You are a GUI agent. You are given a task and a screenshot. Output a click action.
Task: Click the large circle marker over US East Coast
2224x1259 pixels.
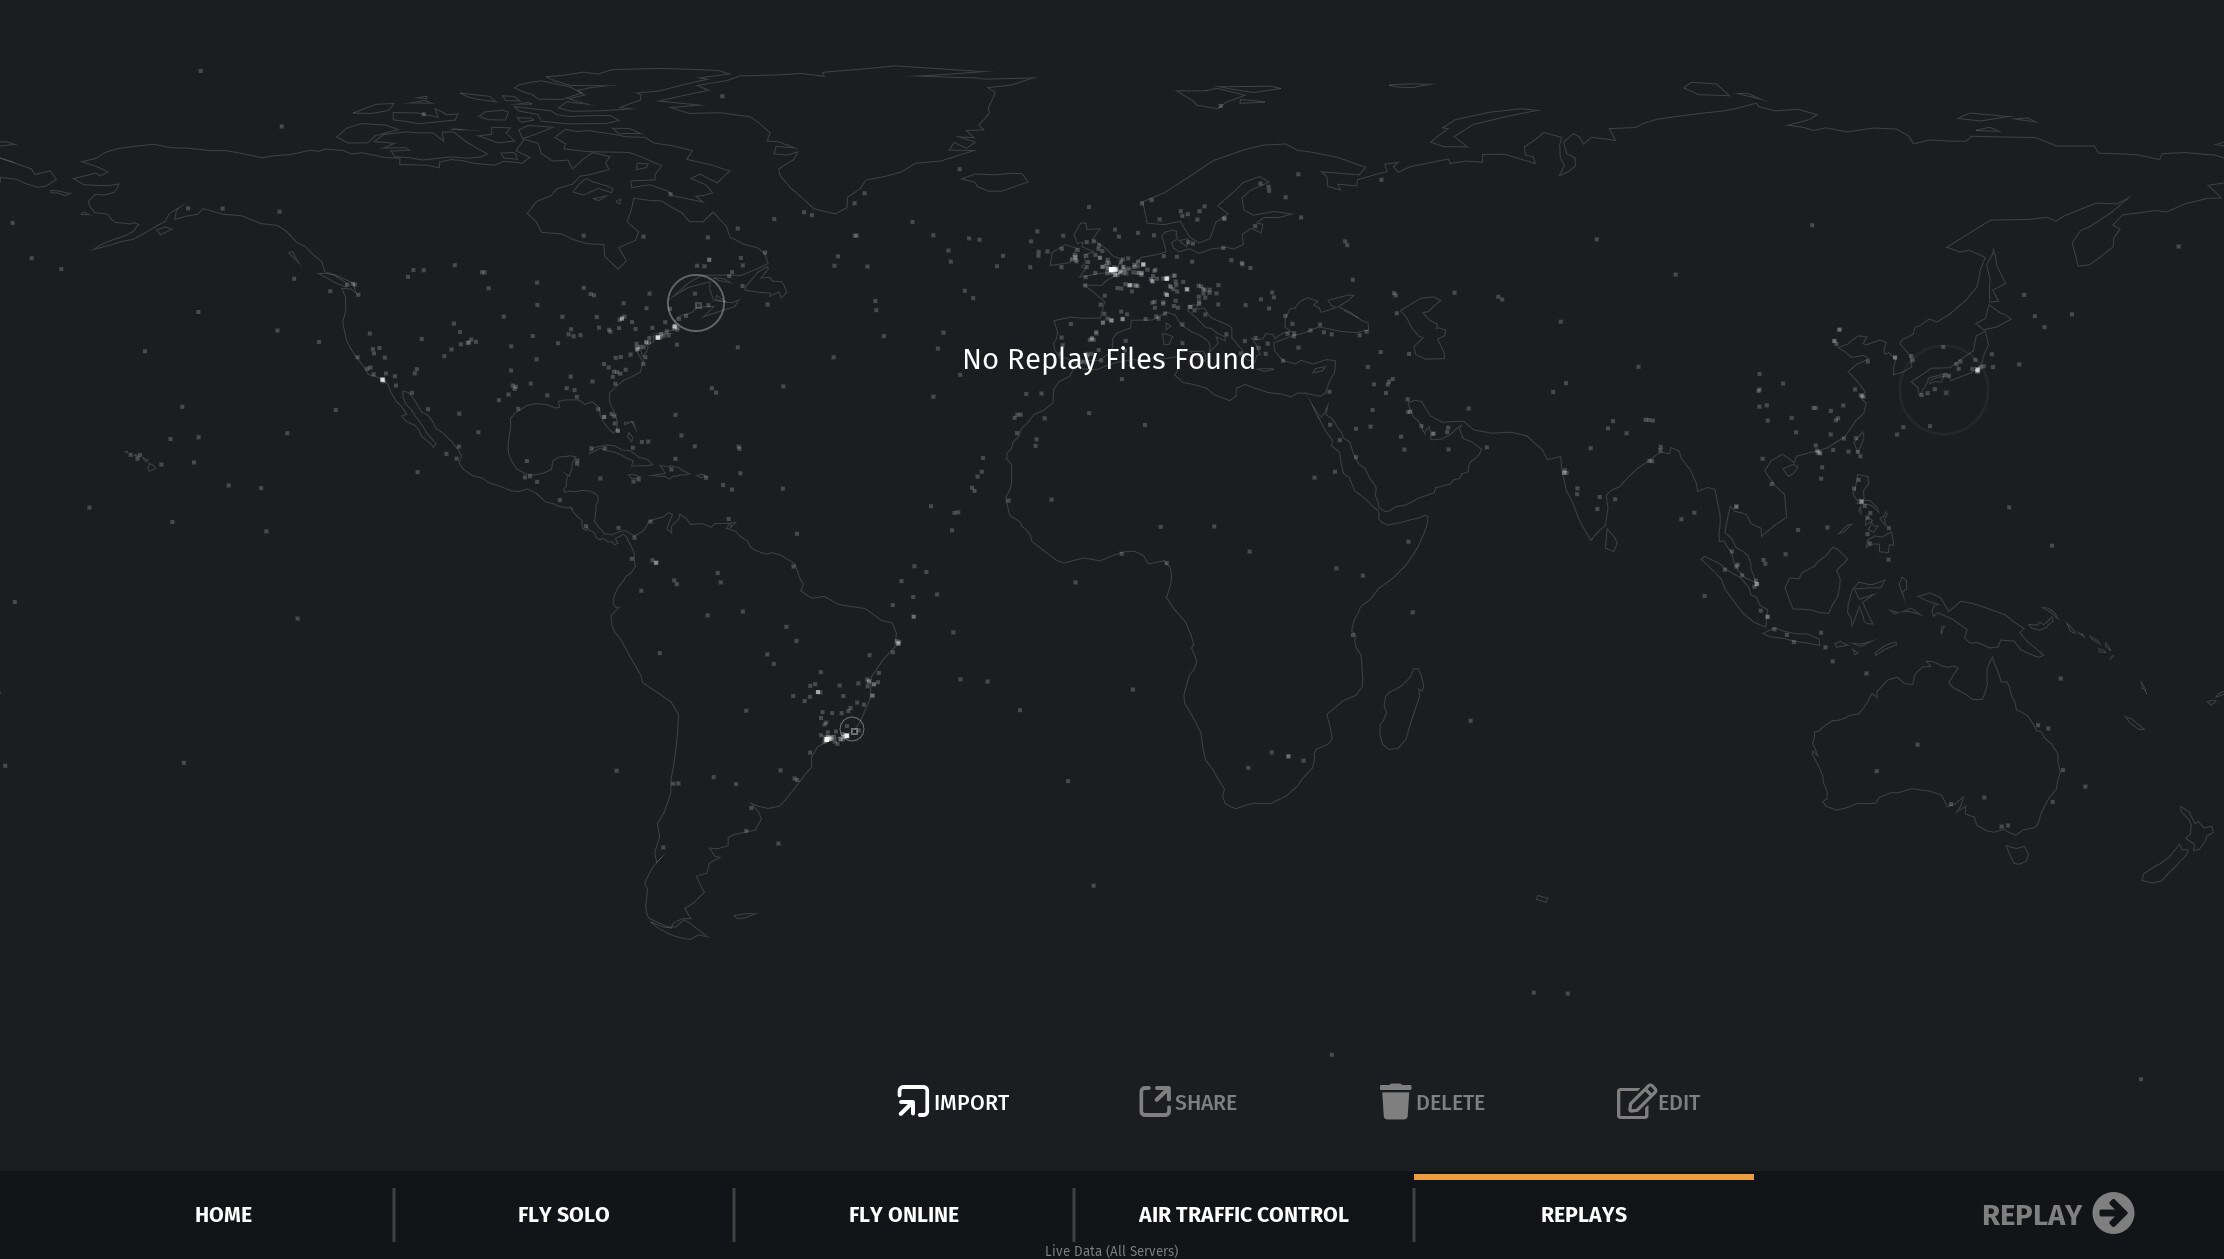click(x=696, y=303)
